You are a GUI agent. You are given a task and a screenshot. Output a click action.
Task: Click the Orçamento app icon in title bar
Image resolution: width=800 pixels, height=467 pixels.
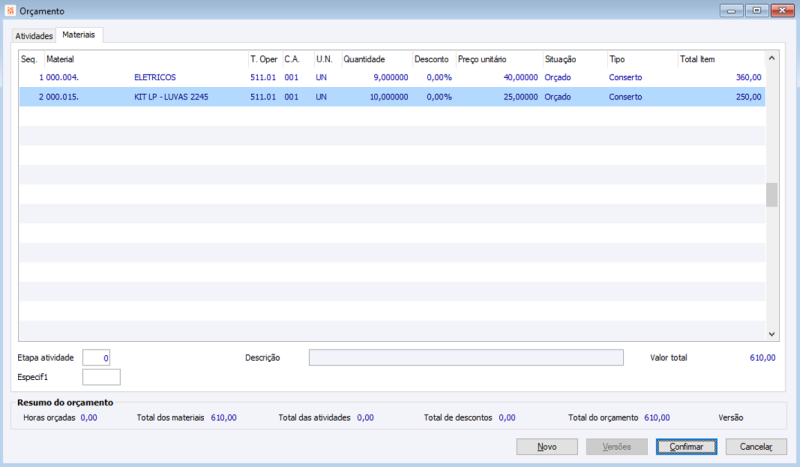point(10,11)
